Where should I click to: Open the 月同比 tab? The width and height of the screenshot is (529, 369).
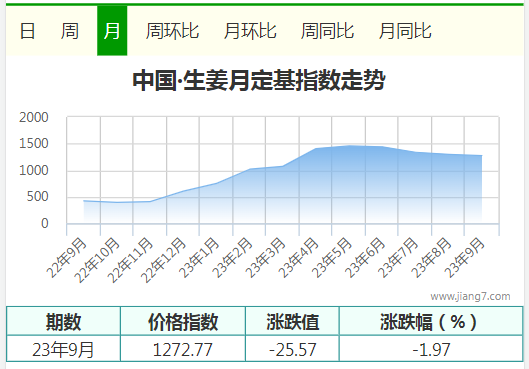pos(405,31)
